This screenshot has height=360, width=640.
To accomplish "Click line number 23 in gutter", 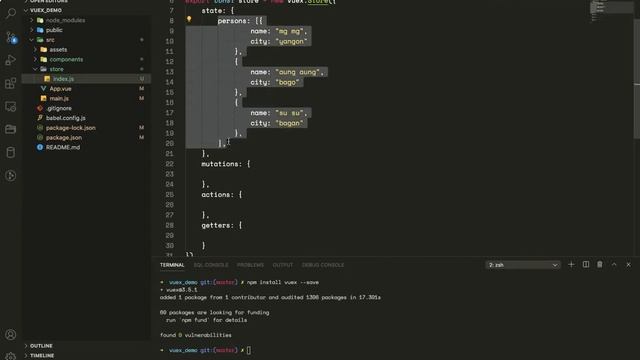I will (x=170, y=174).
